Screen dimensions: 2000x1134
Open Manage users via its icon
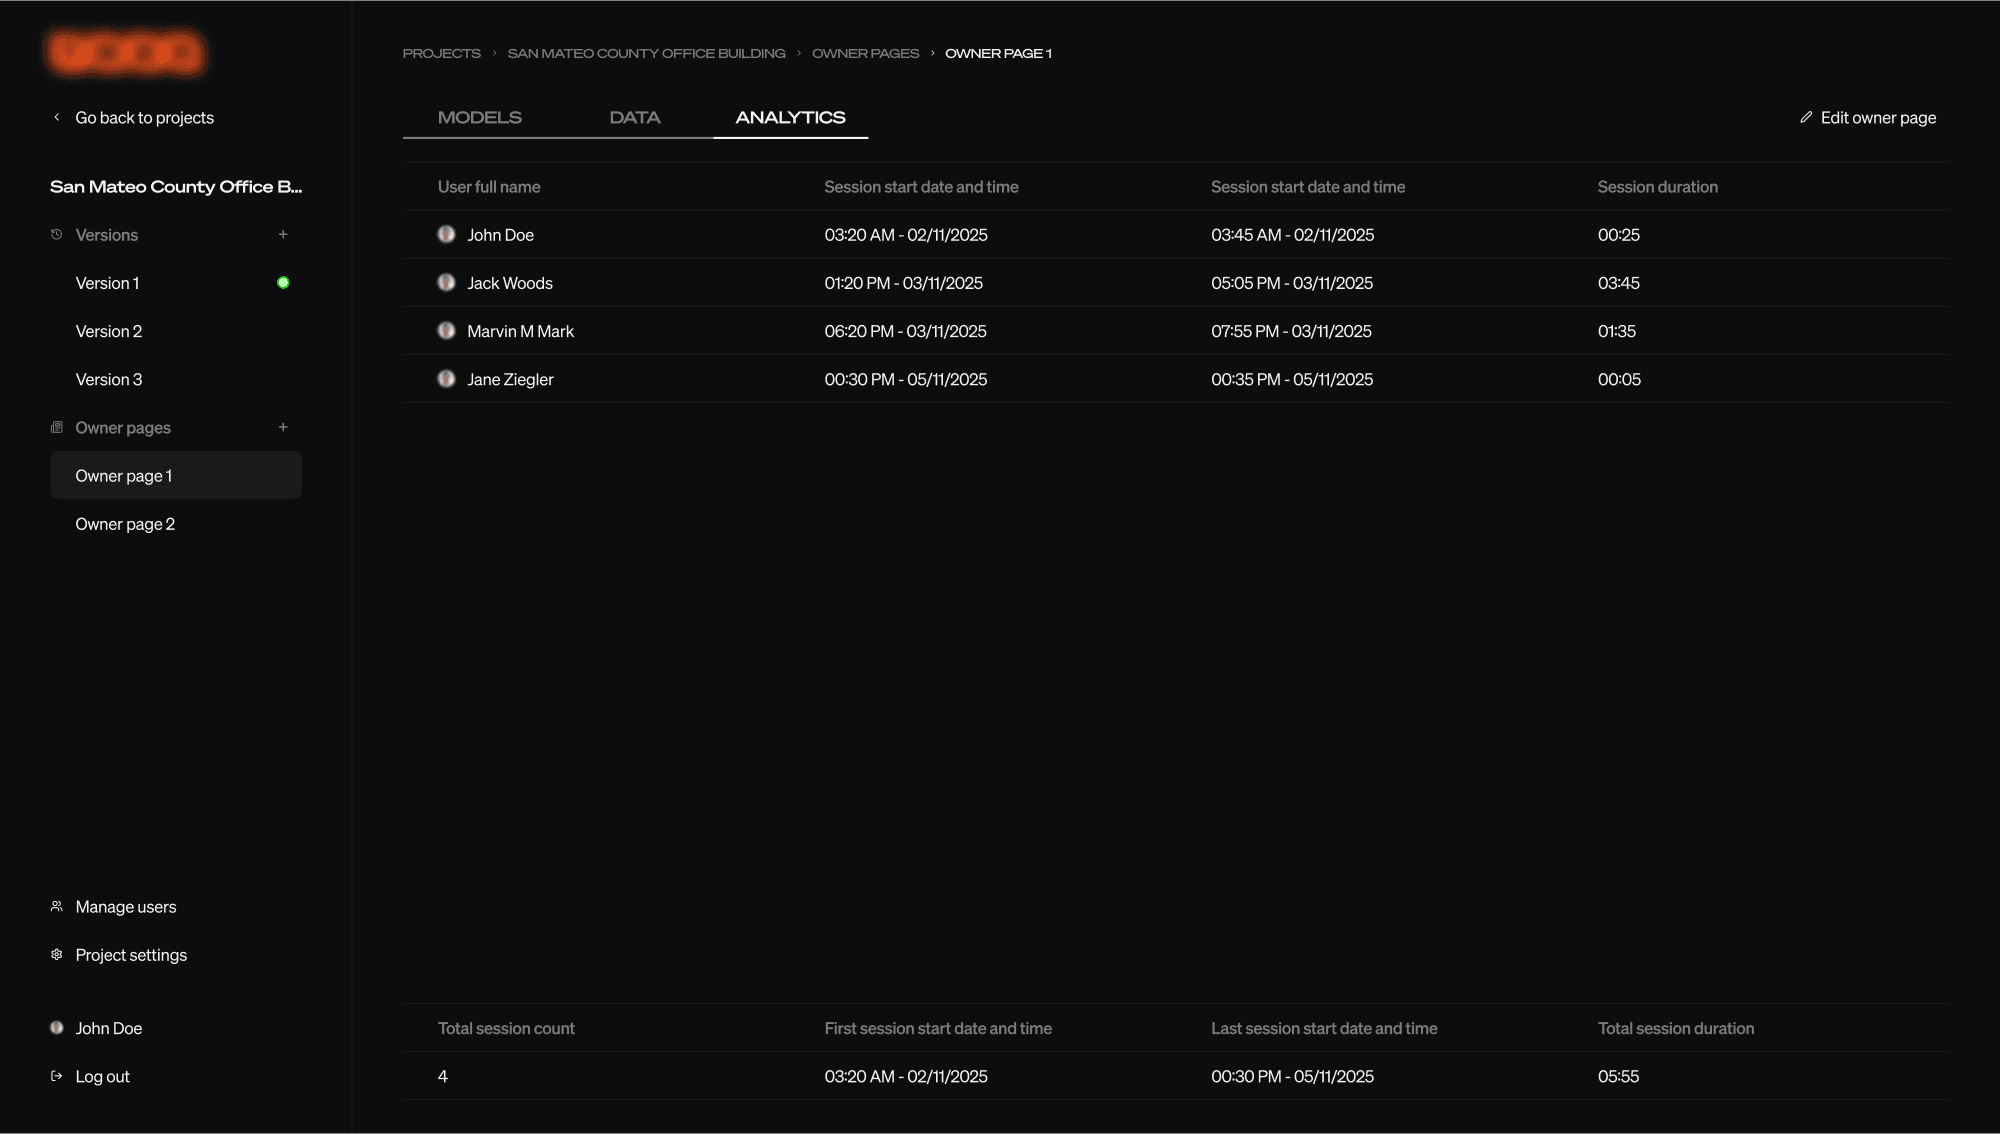point(56,906)
